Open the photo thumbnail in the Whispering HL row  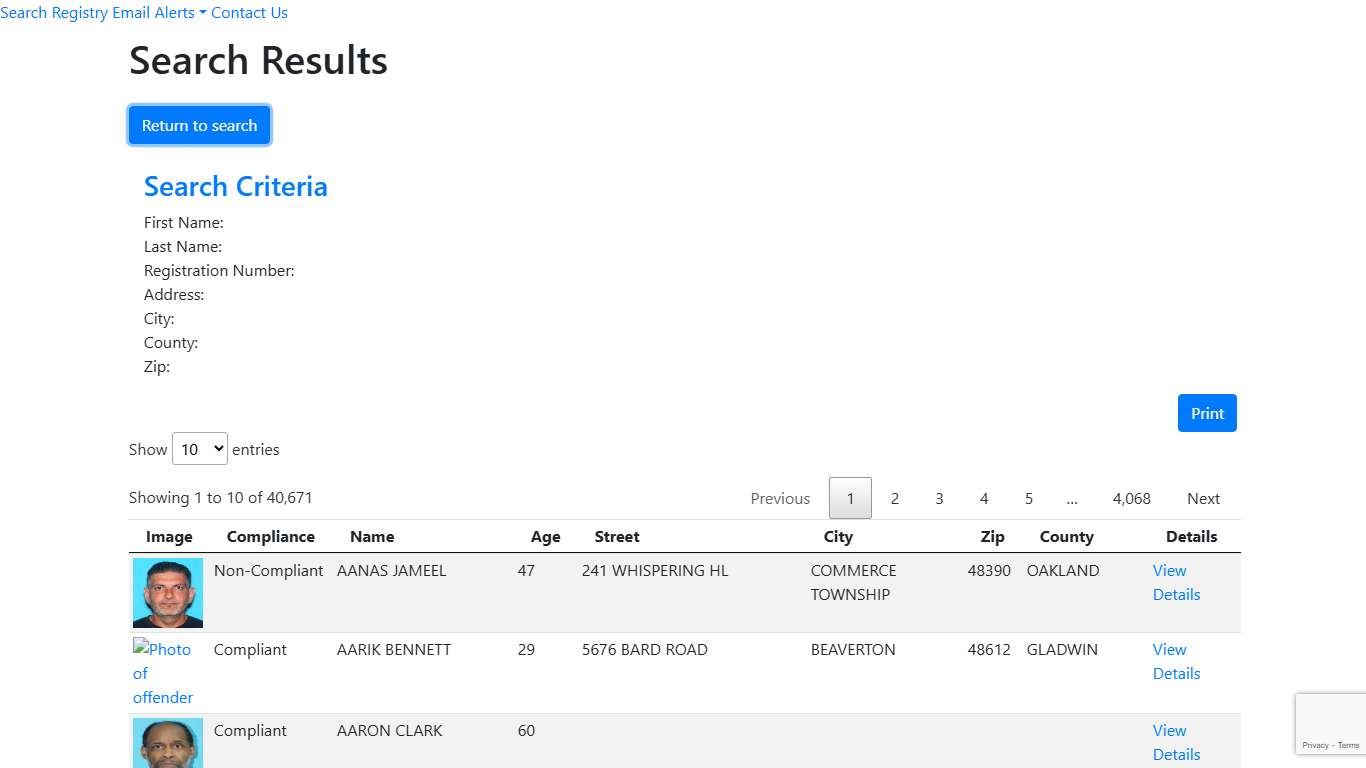pyautogui.click(x=168, y=593)
